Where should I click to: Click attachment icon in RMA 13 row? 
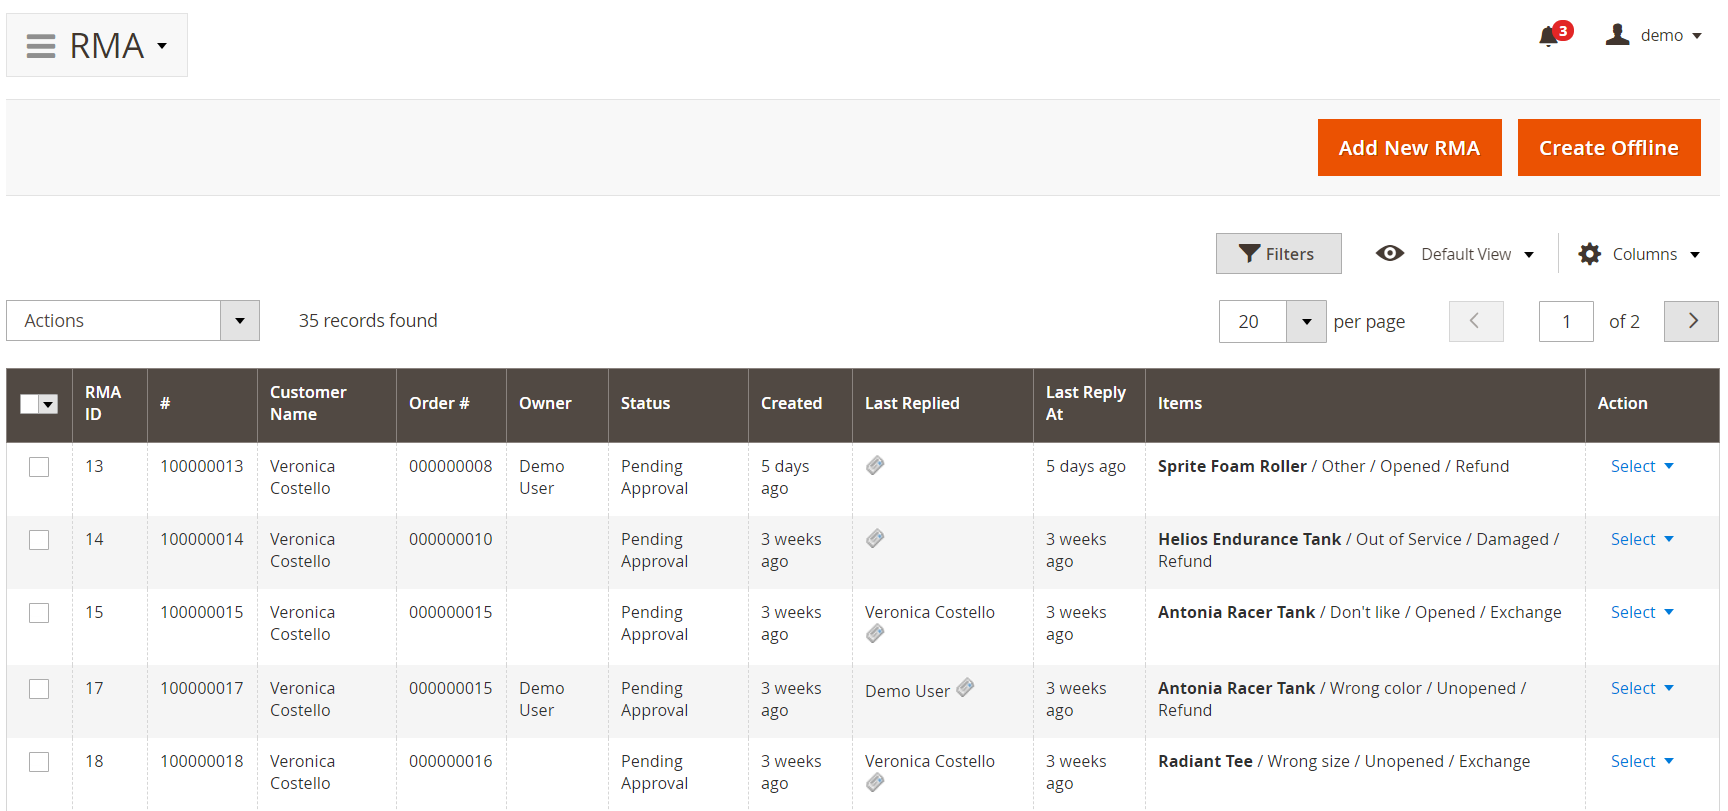[875, 465]
